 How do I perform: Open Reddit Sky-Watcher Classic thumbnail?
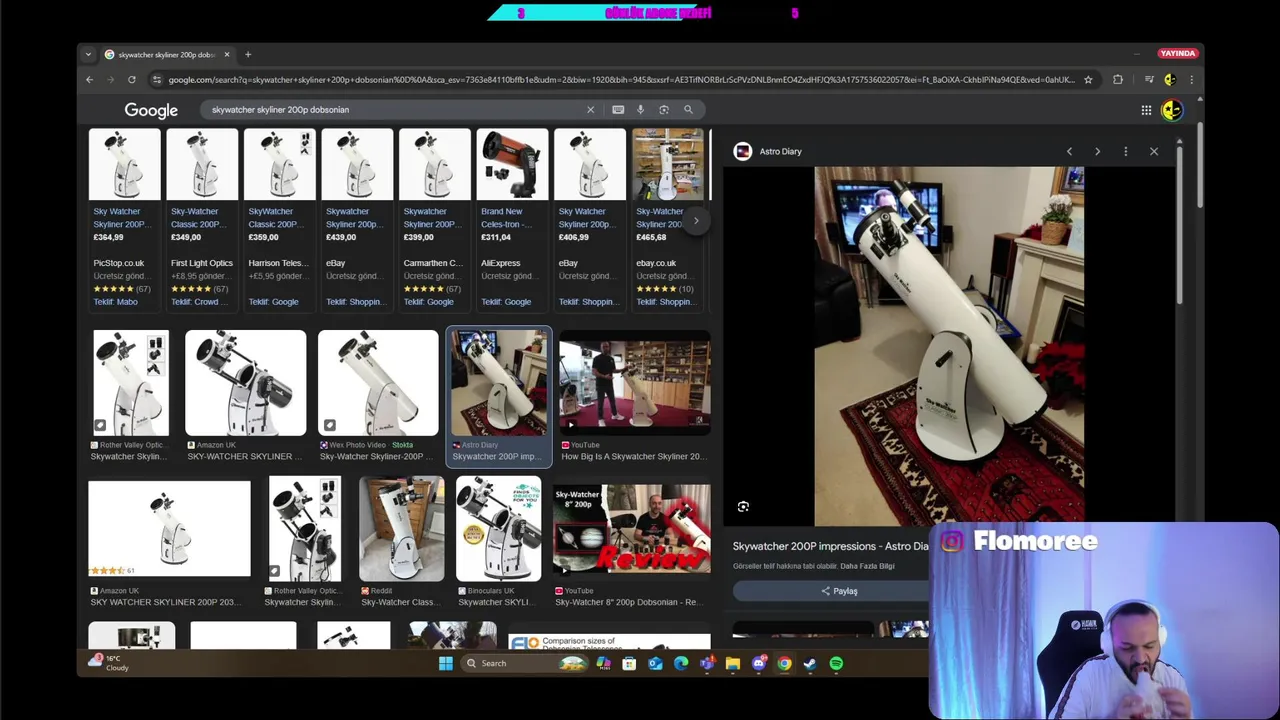coord(402,529)
